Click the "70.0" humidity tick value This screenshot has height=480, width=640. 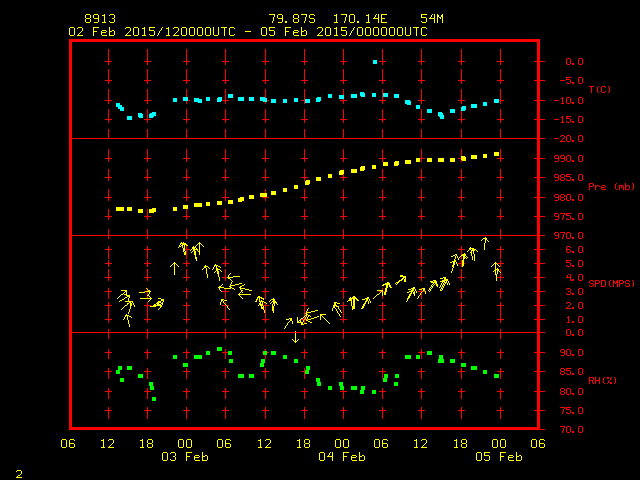[571, 429]
